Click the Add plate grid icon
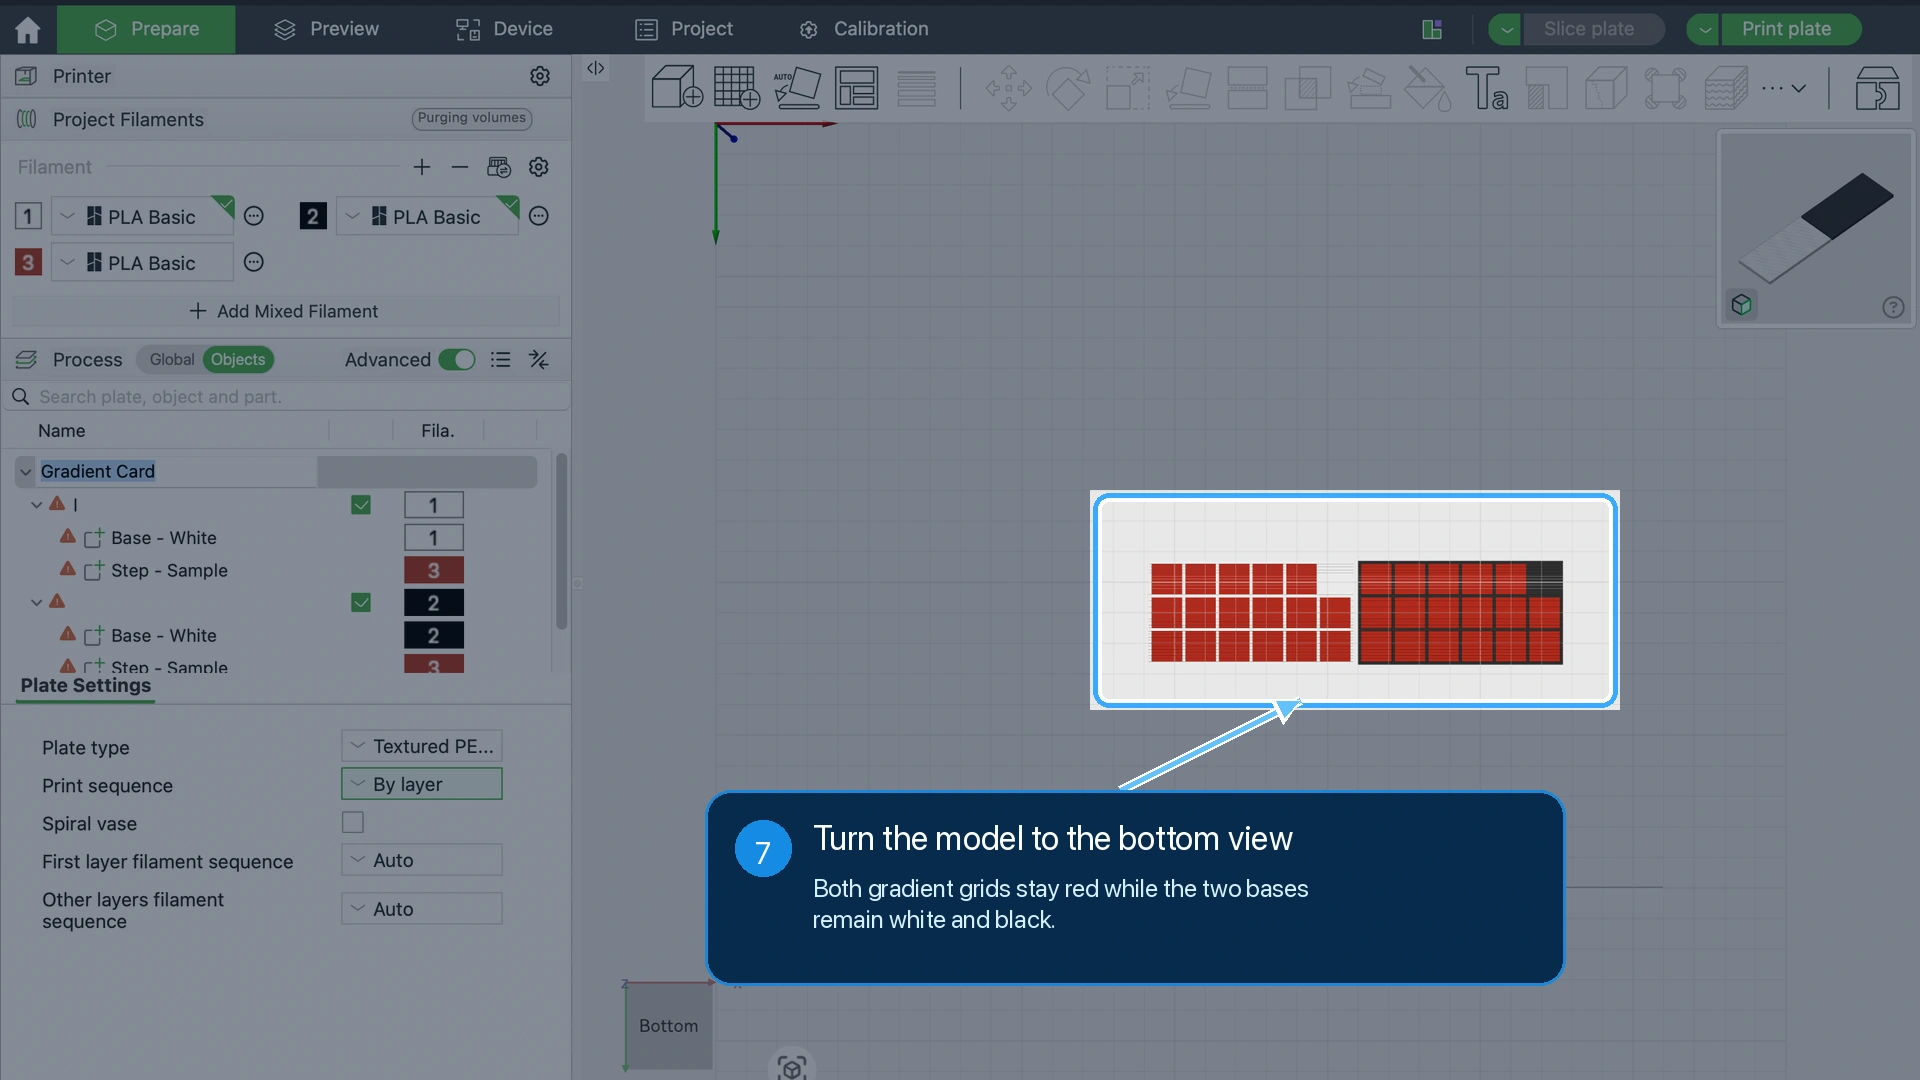The width and height of the screenshot is (1920, 1080). pos(737,87)
